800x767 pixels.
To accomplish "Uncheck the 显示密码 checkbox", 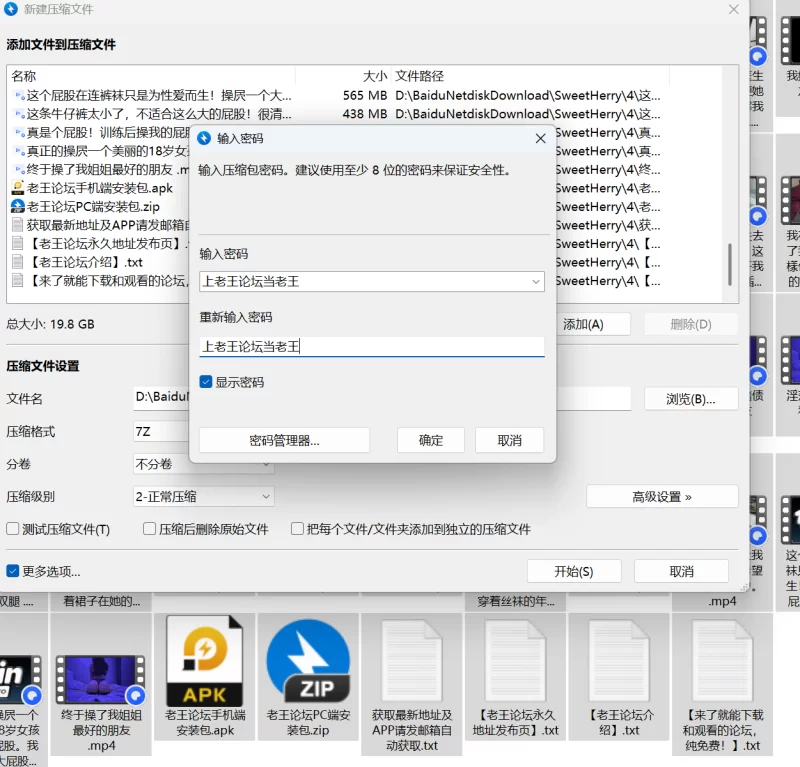I will coord(206,382).
